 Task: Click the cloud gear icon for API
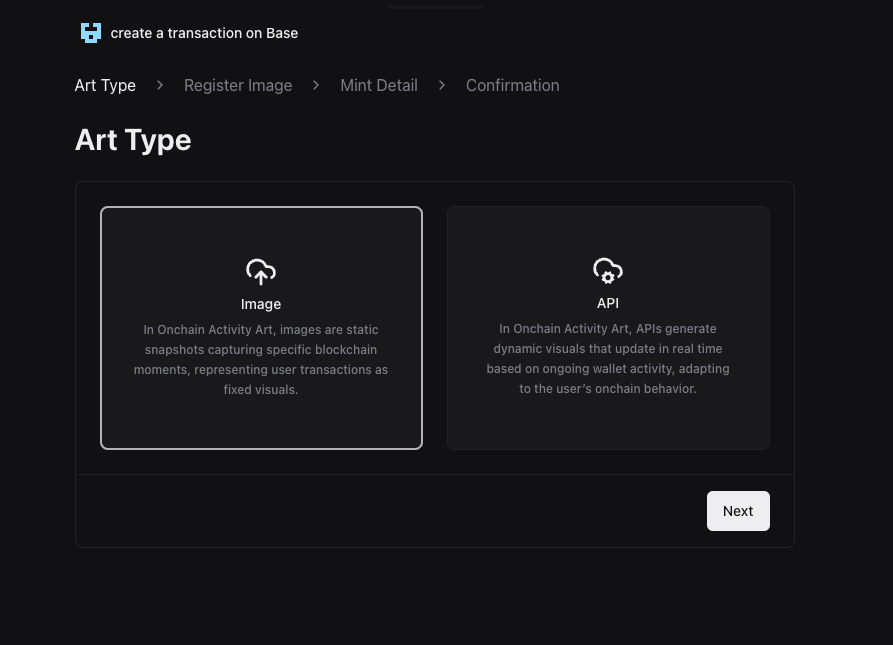[608, 271]
